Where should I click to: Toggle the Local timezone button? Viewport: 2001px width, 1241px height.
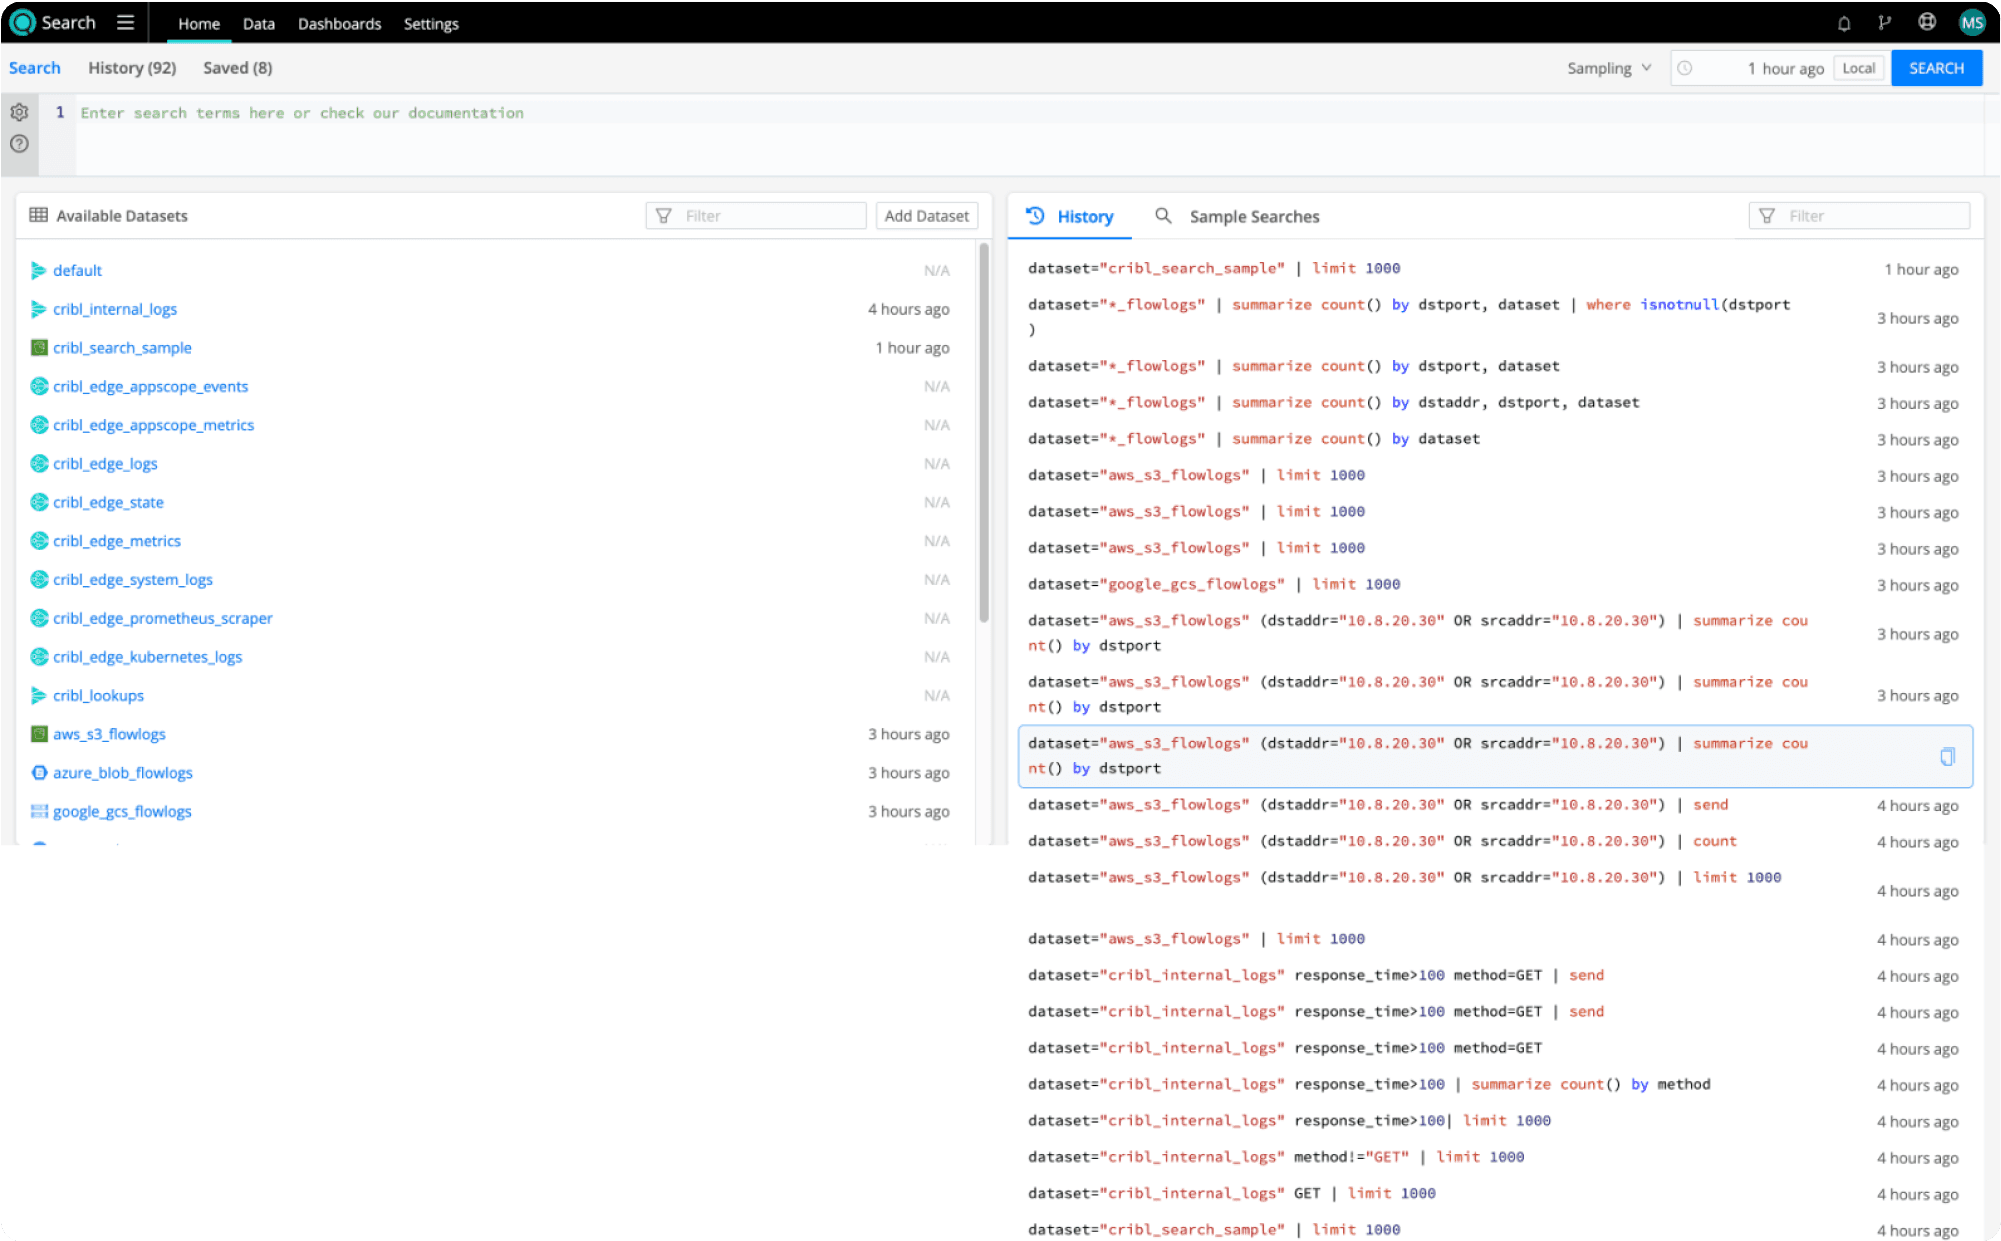point(1858,68)
